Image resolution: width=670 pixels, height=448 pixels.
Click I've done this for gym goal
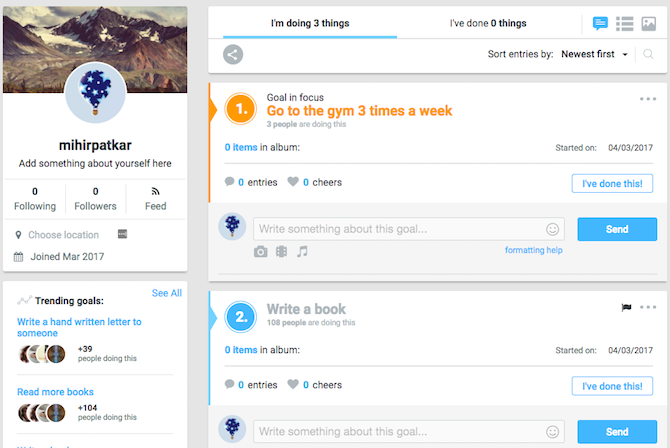coord(612,184)
